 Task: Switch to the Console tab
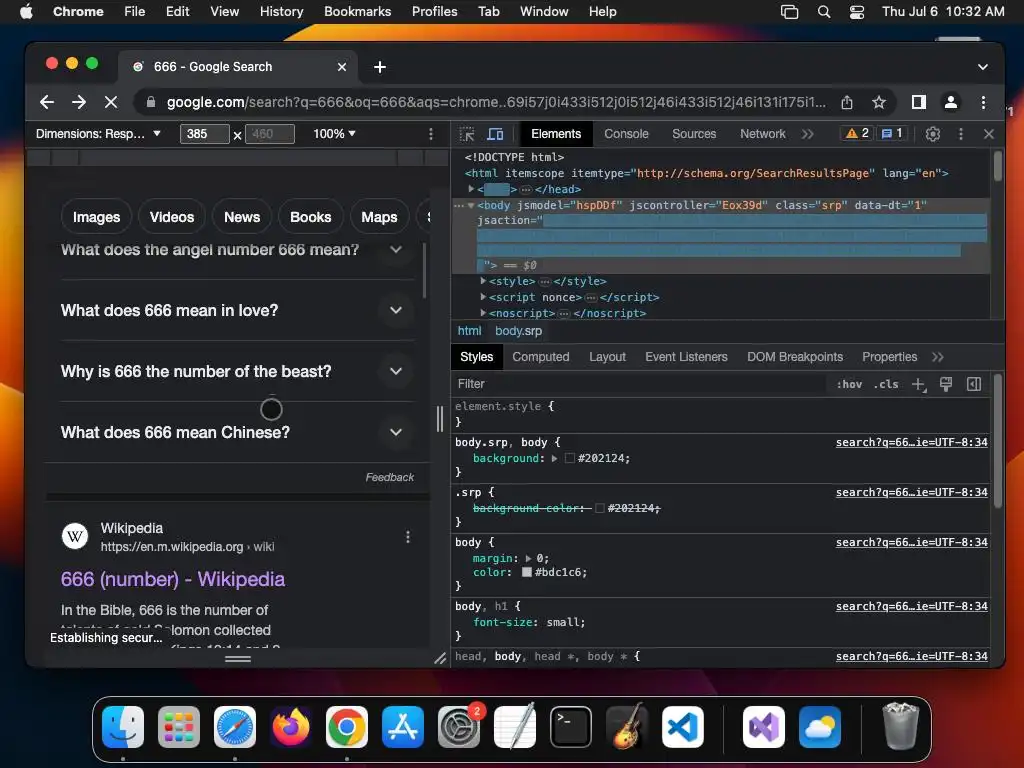[x=626, y=134]
